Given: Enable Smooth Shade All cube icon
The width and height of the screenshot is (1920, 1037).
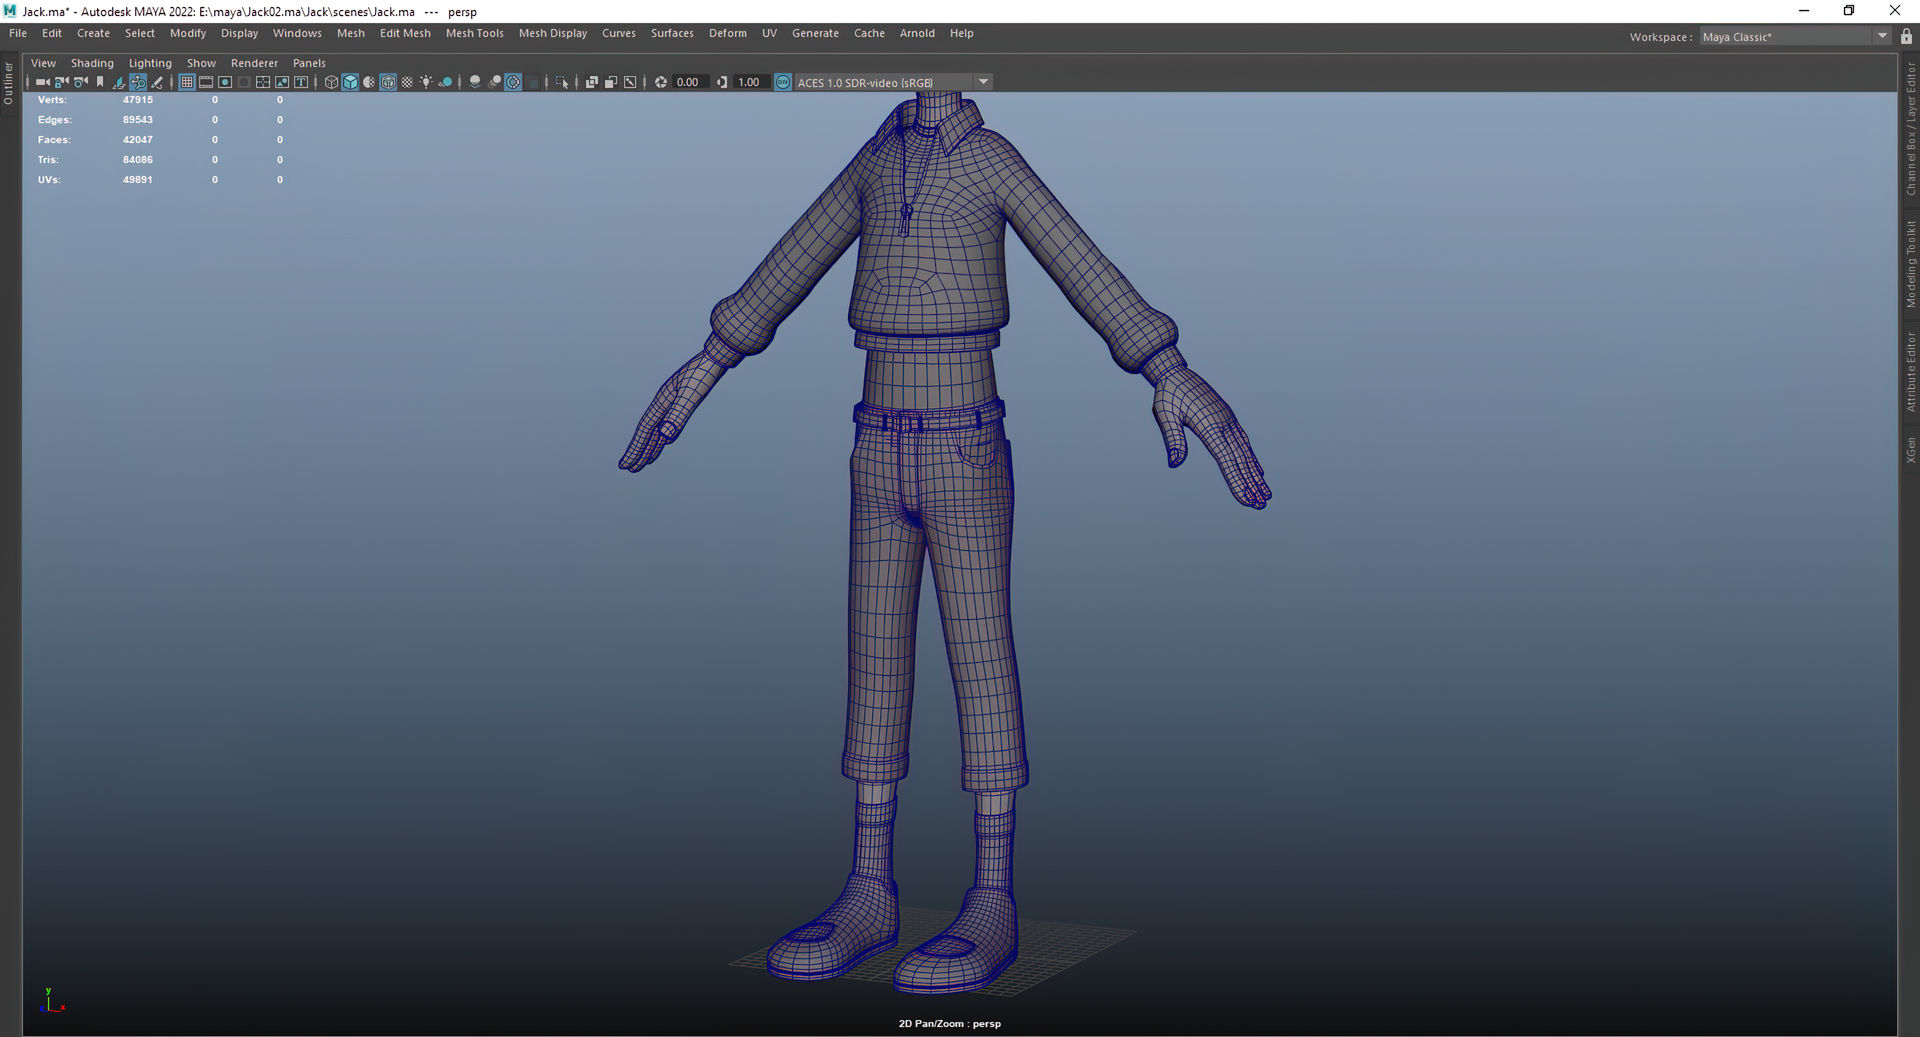Looking at the screenshot, I should pos(350,82).
